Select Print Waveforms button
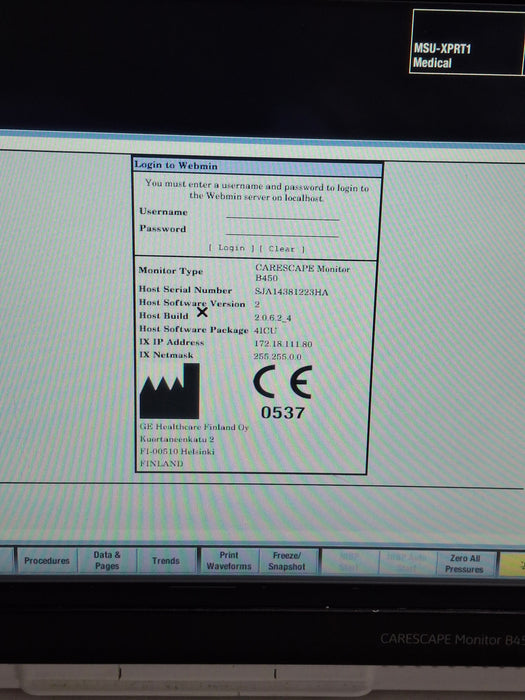This screenshot has width=525, height=700. pos(229,561)
